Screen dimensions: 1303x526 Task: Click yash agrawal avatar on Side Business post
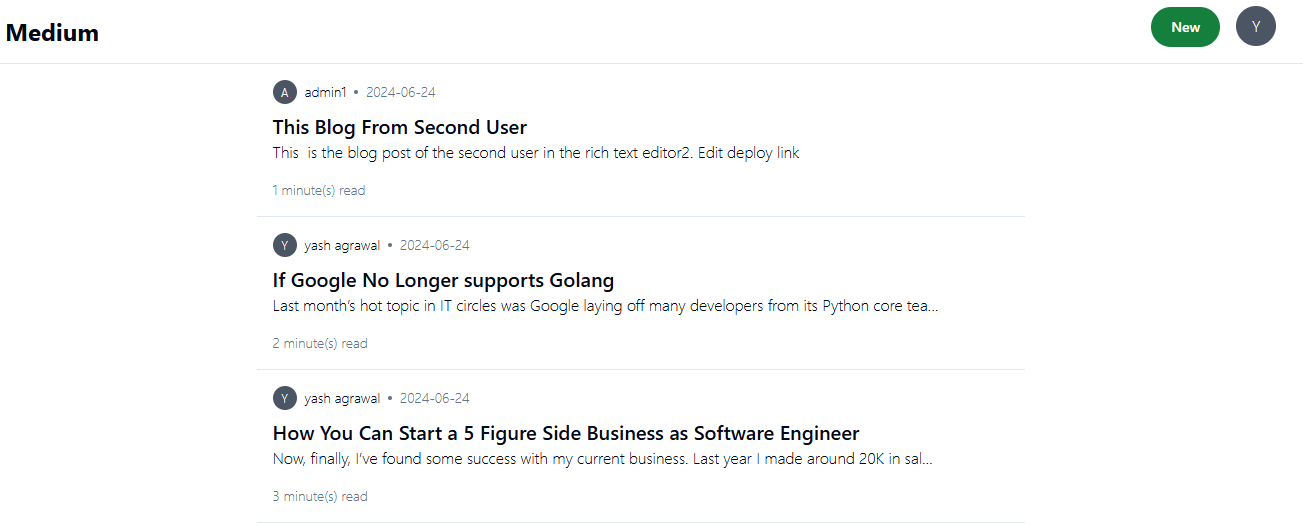coord(285,398)
